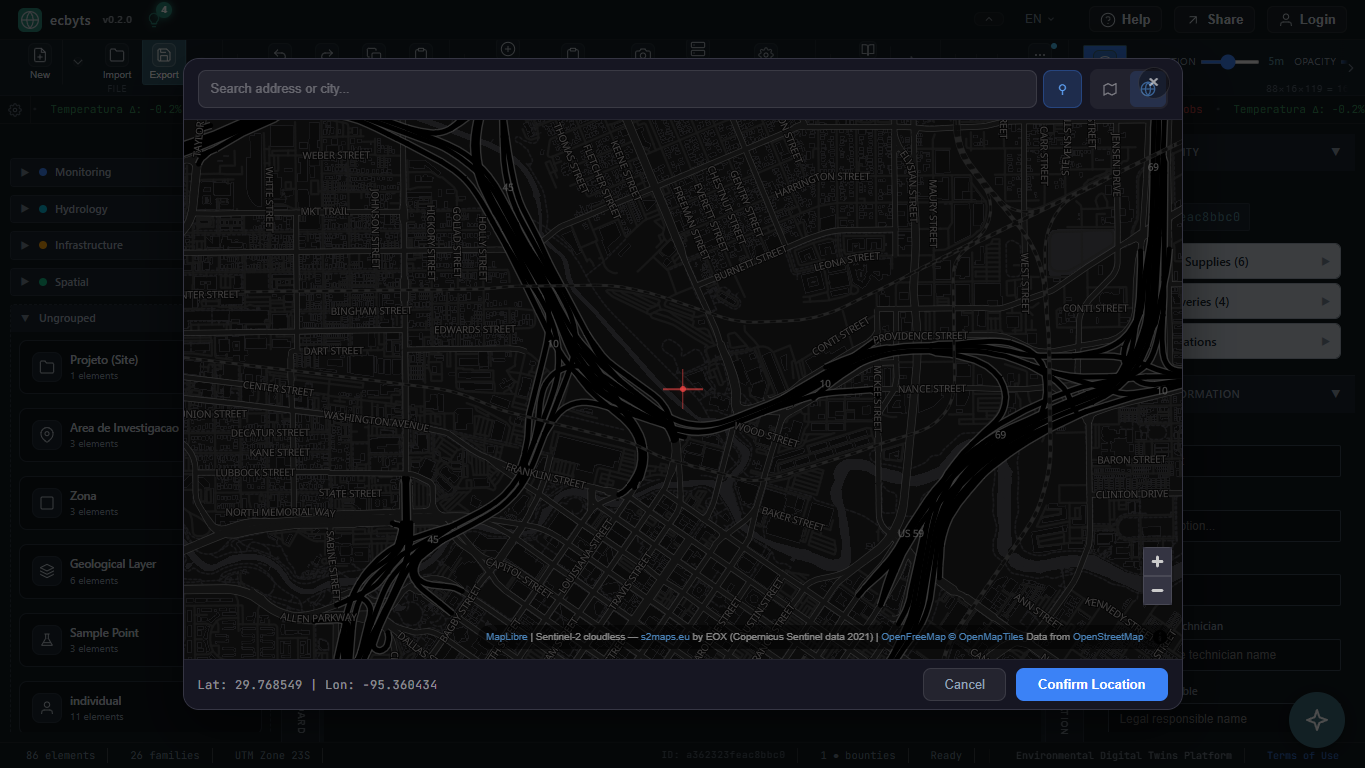Click the latitude and longitude readout
The height and width of the screenshot is (768, 1365).
point(317,685)
